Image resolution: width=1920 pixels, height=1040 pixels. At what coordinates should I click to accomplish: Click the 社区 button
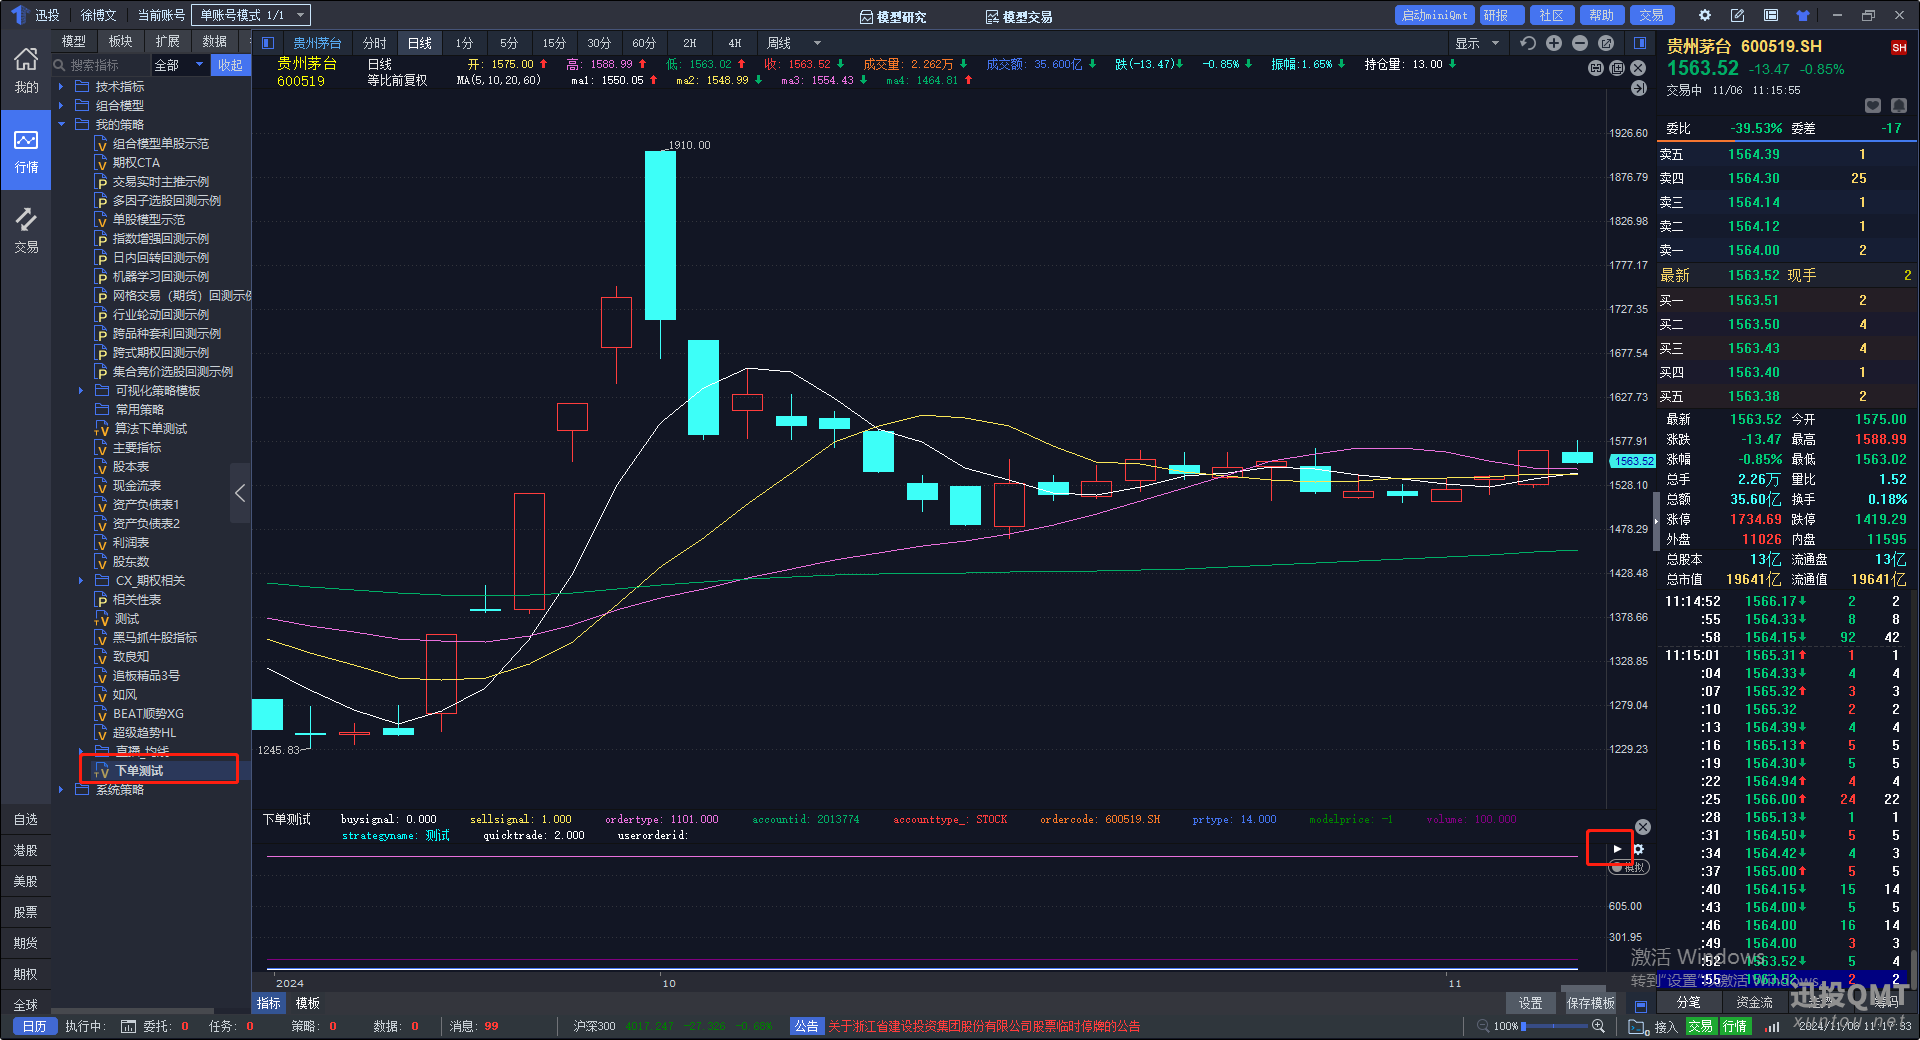[1551, 15]
